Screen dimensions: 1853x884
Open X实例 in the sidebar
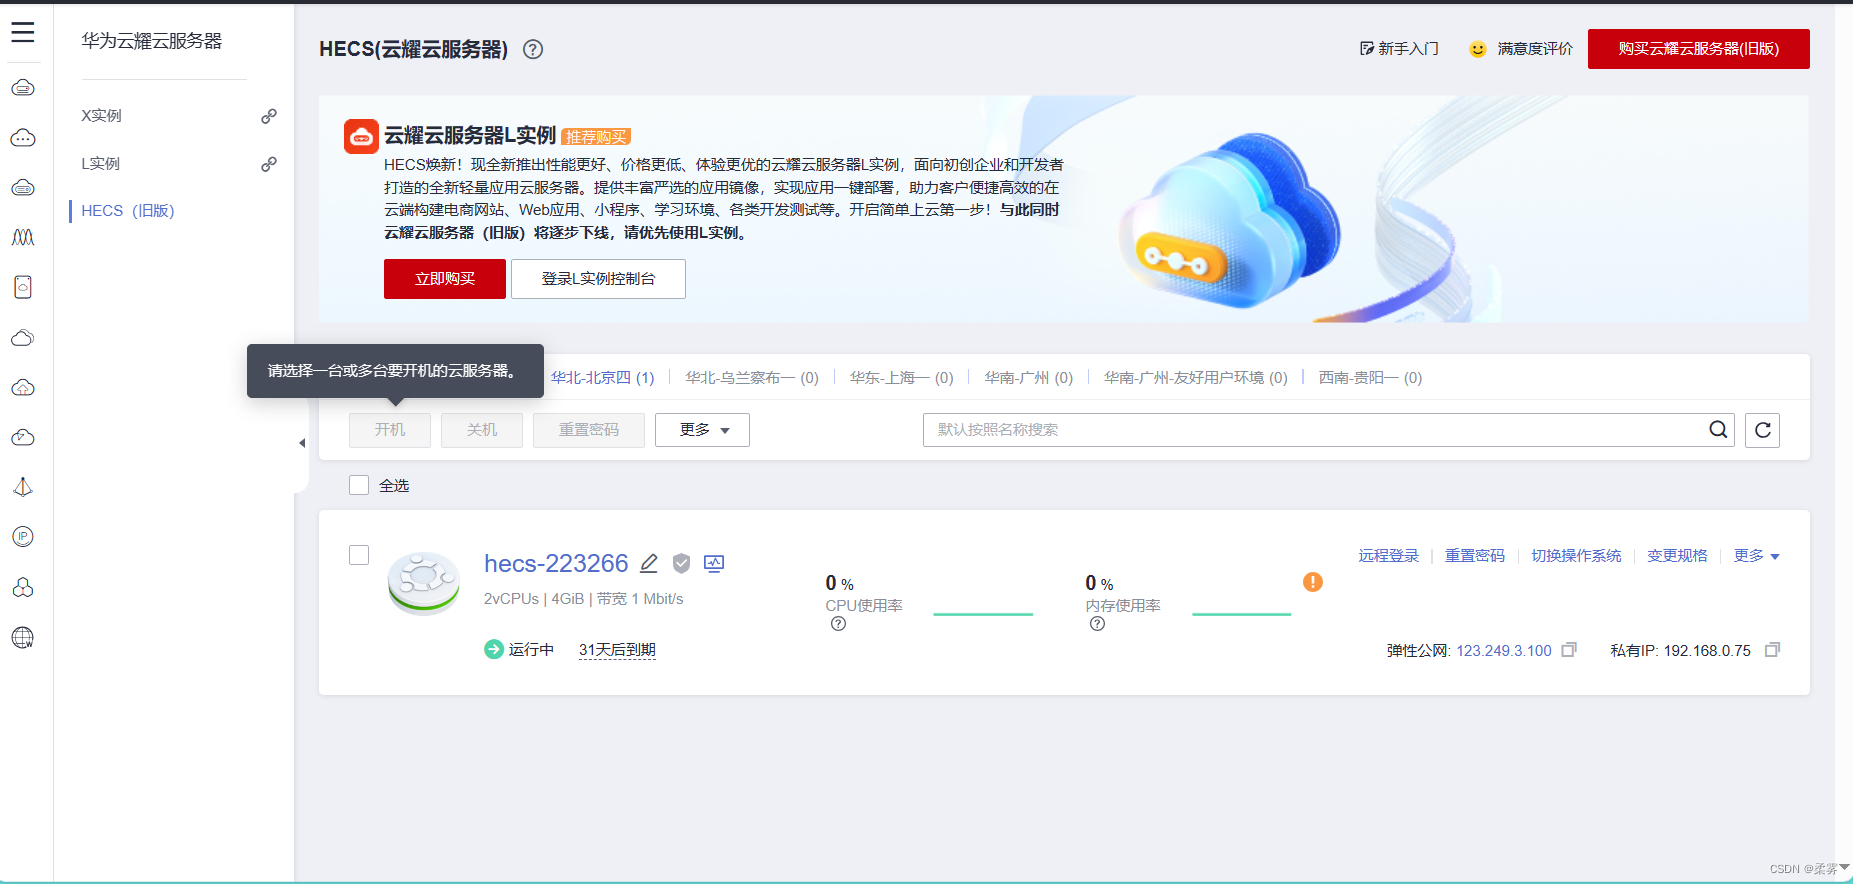[101, 116]
